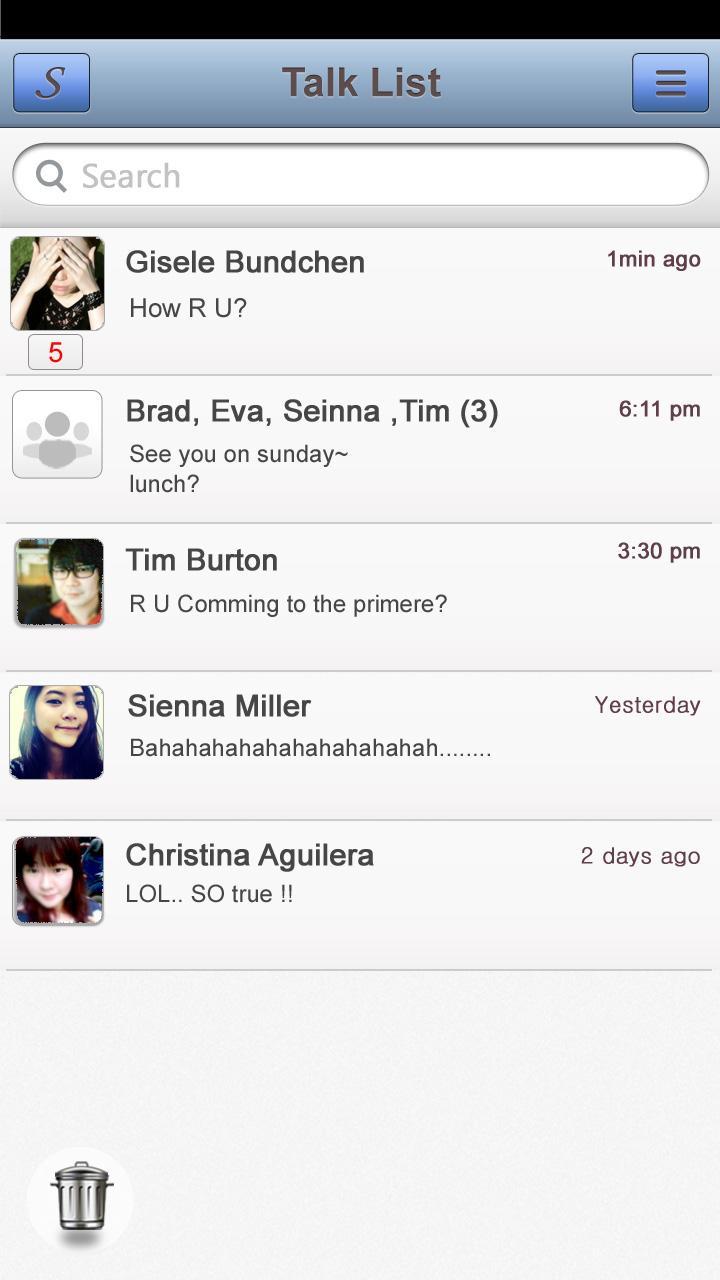This screenshot has width=720, height=1280.
Task: Tap the search magnifier icon
Action: [51, 176]
